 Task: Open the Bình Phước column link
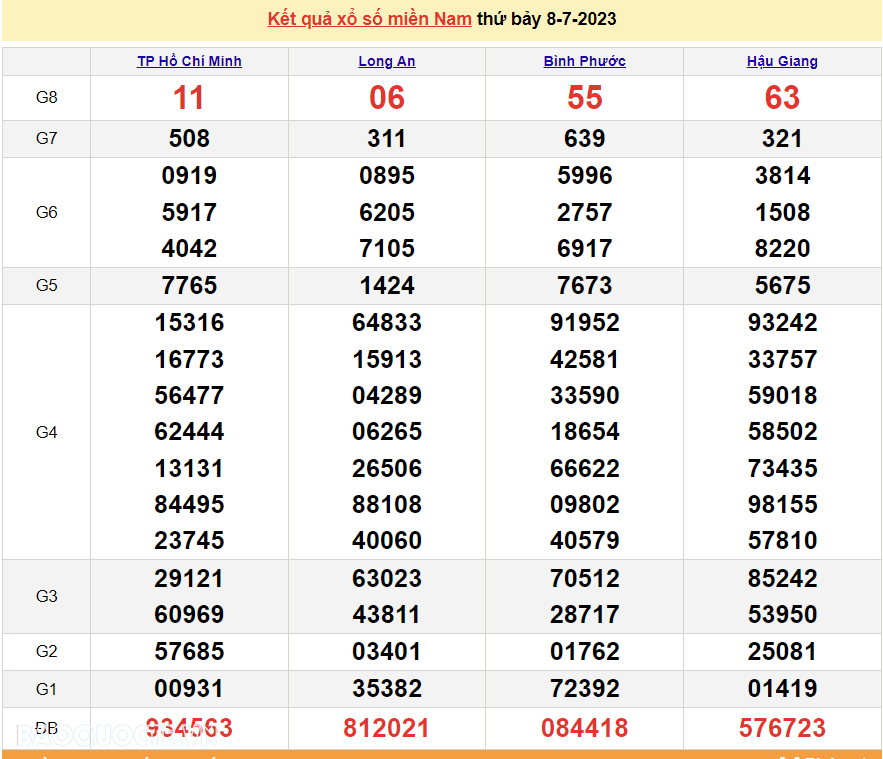coord(584,61)
